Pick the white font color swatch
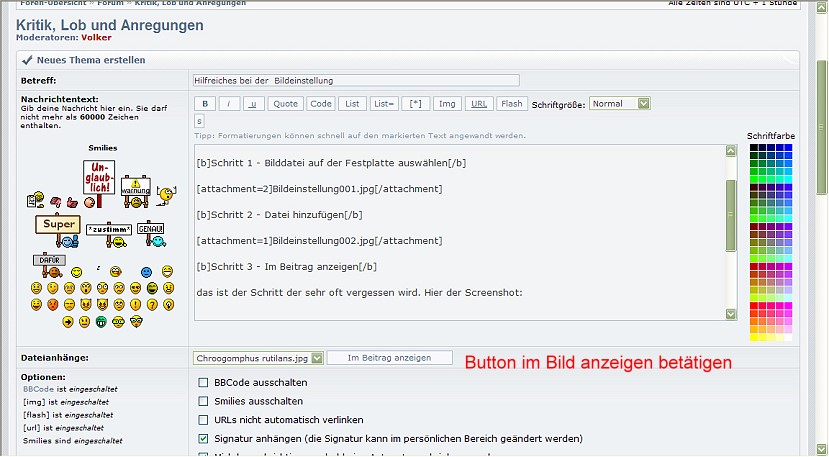The height and width of the screenshot is (457, 829). click(788, 337)
